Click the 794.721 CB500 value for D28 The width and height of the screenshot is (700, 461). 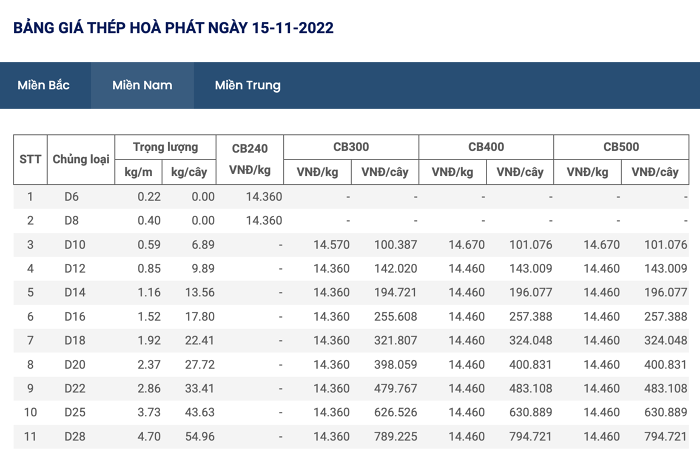click(x=665, y=436)
